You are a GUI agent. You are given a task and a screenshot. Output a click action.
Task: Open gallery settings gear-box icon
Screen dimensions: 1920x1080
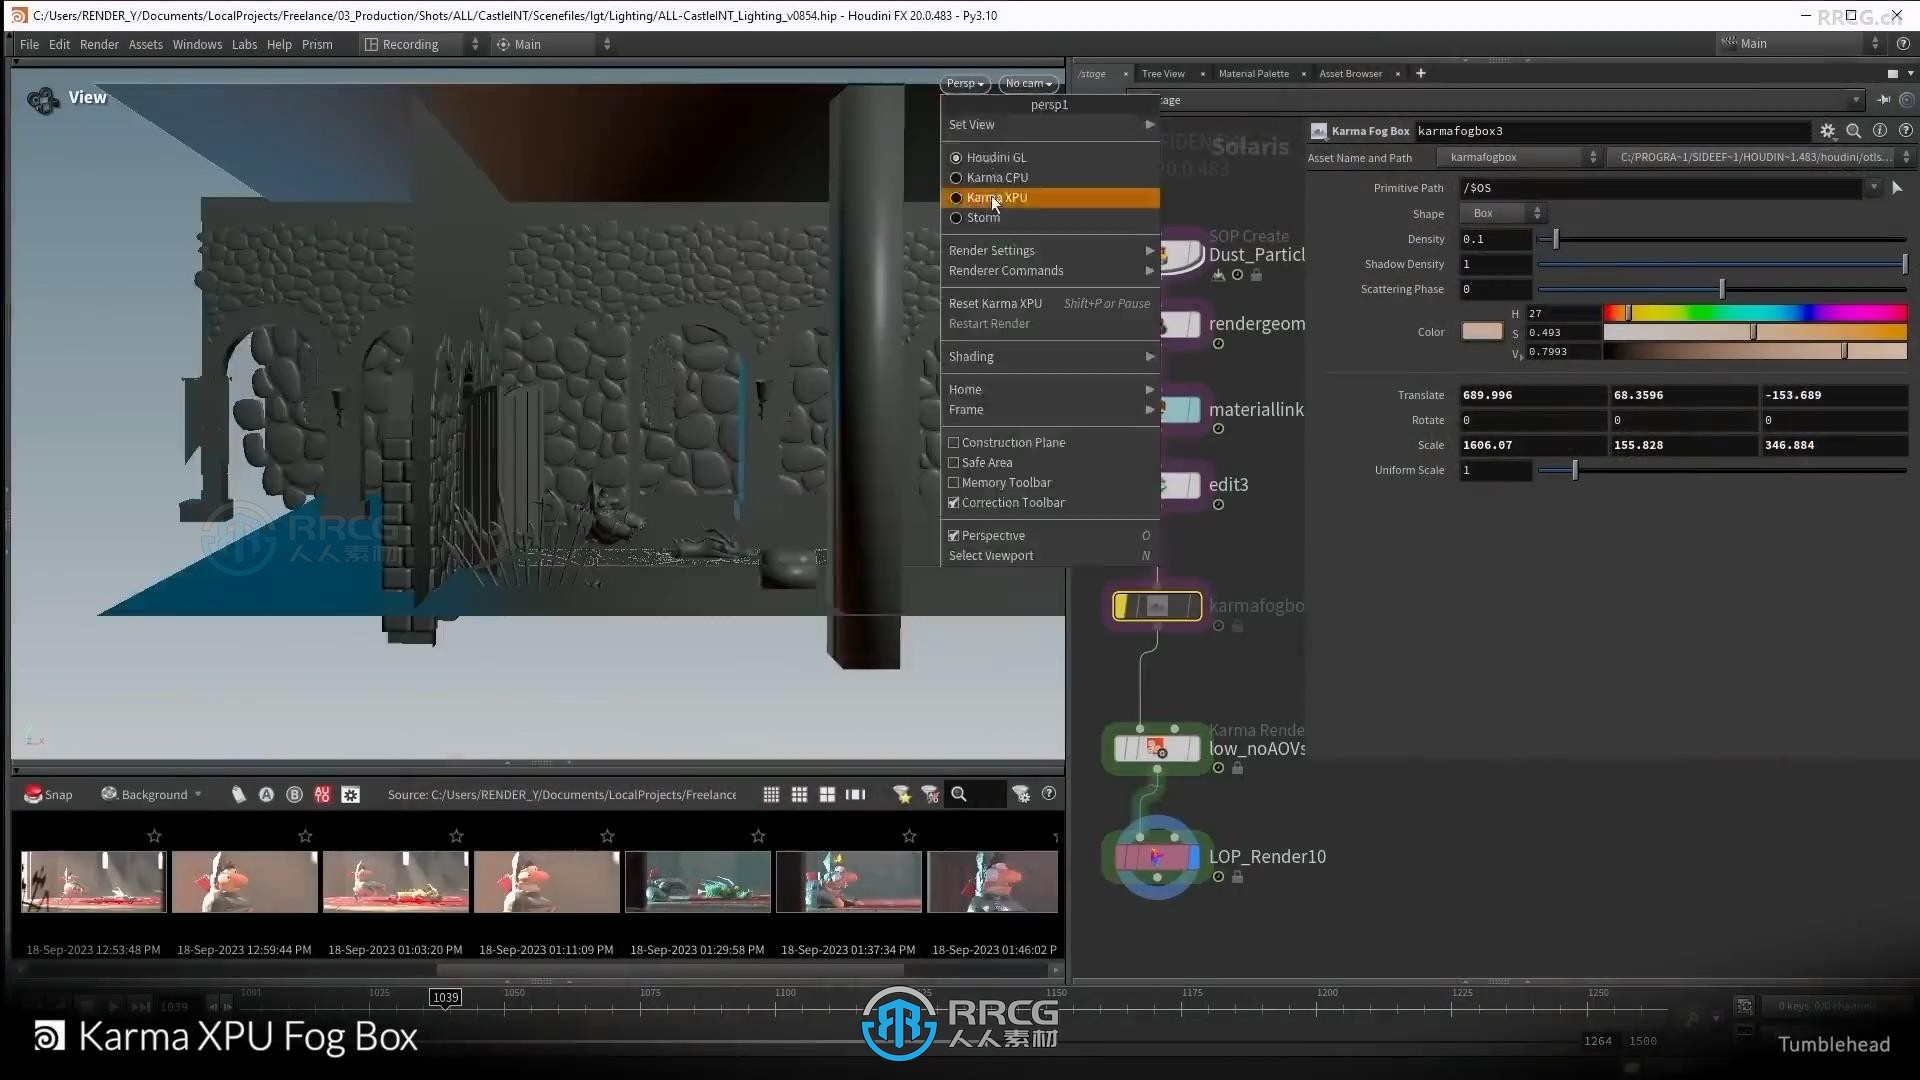350,794
